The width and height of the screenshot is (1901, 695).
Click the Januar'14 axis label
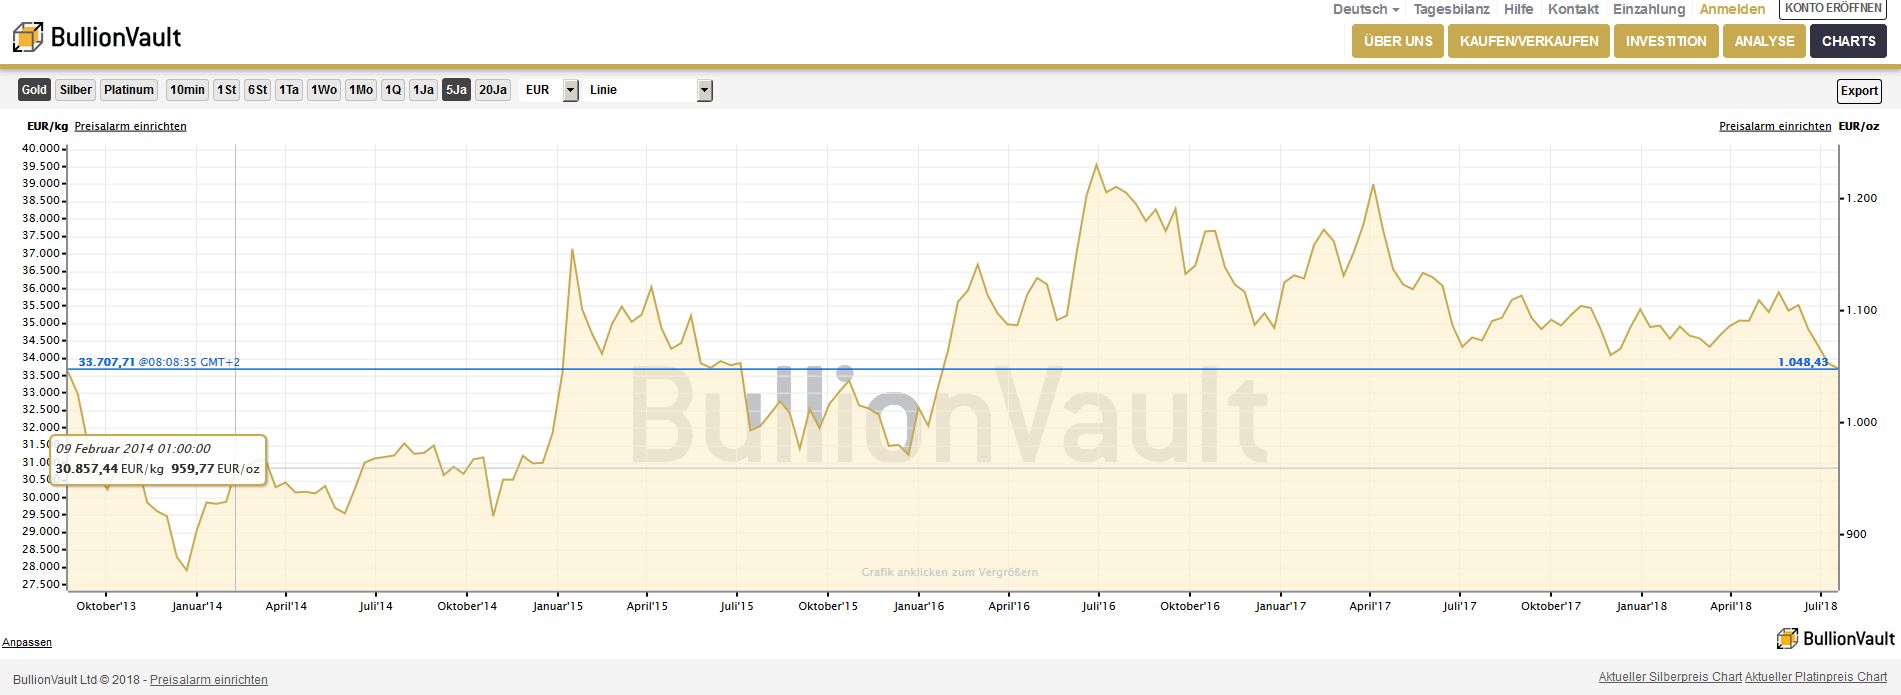tap(197, 606)
